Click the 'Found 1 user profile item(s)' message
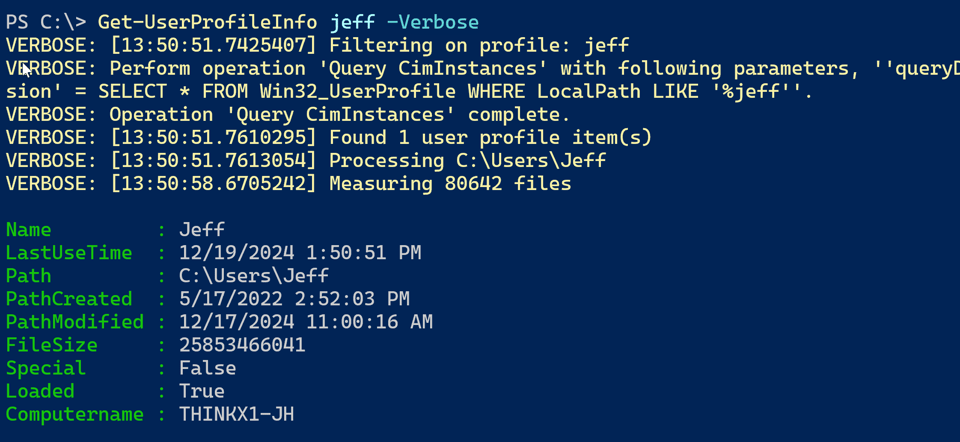Image resolution: width=960 pixels, height=442 pixels. tap(490, 138)
